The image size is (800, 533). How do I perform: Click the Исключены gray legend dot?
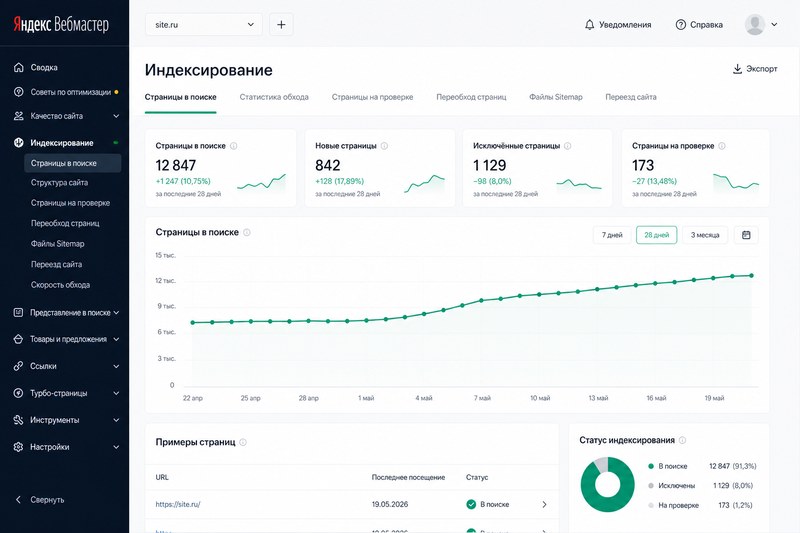[x=651, y=486]
